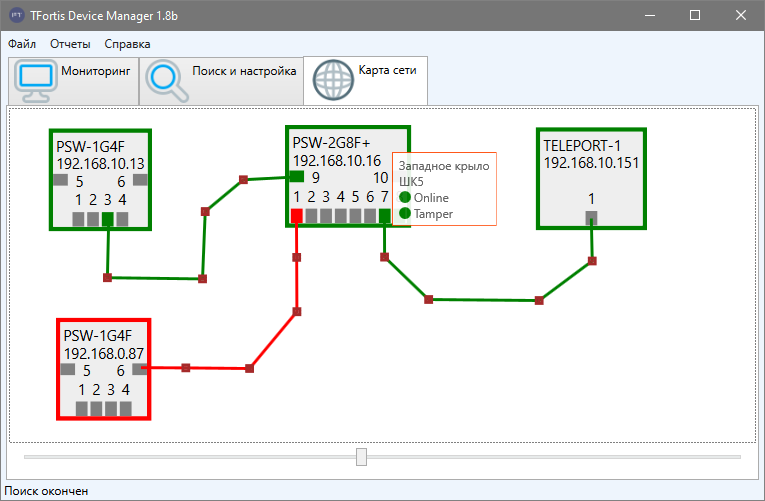Select port 1 on PSW-1G4F 192.168.0.87
This screenshot has width=765, height=501.
(82, 409)
